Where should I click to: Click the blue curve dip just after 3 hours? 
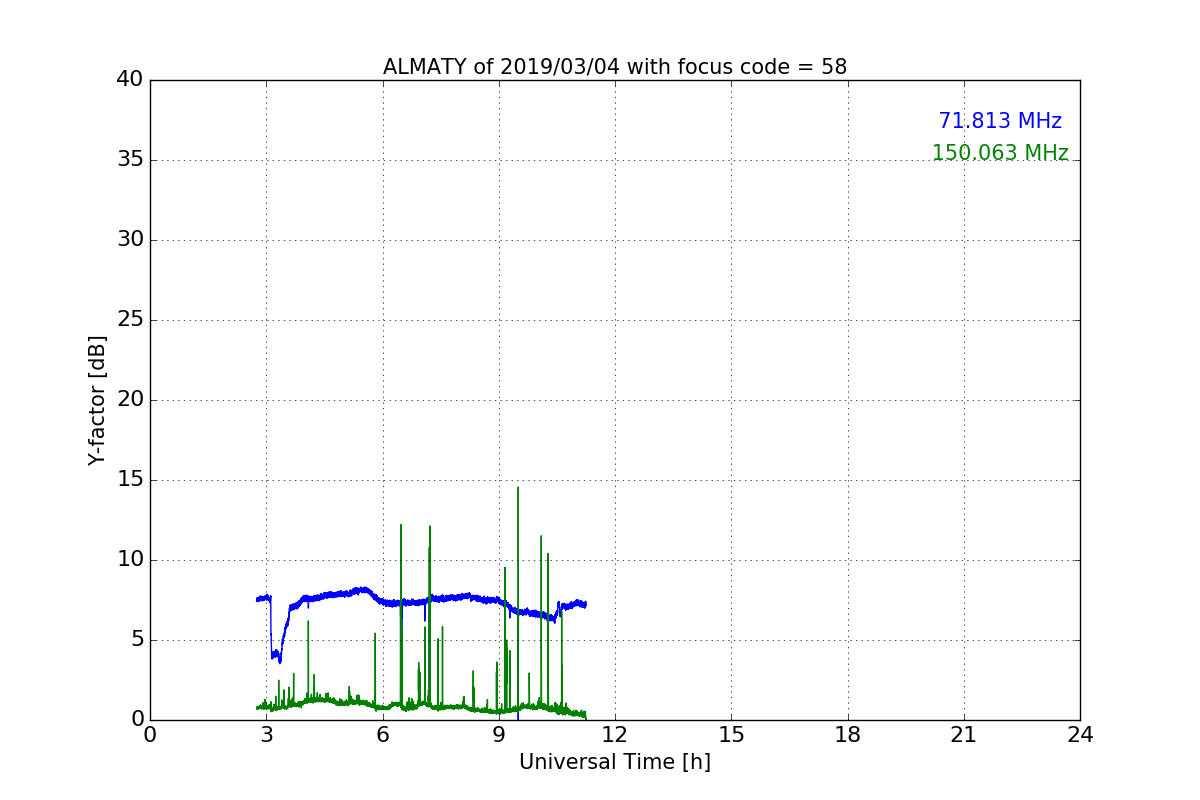tap(275, 655)
